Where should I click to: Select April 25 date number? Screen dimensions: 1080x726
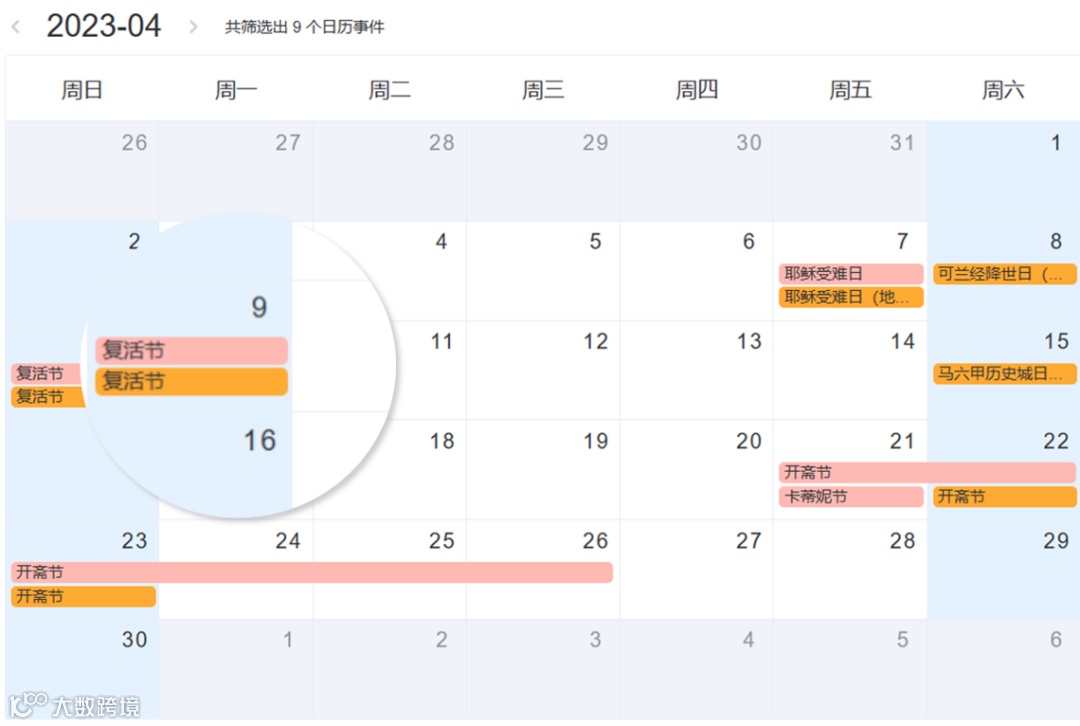click(442, 541)
